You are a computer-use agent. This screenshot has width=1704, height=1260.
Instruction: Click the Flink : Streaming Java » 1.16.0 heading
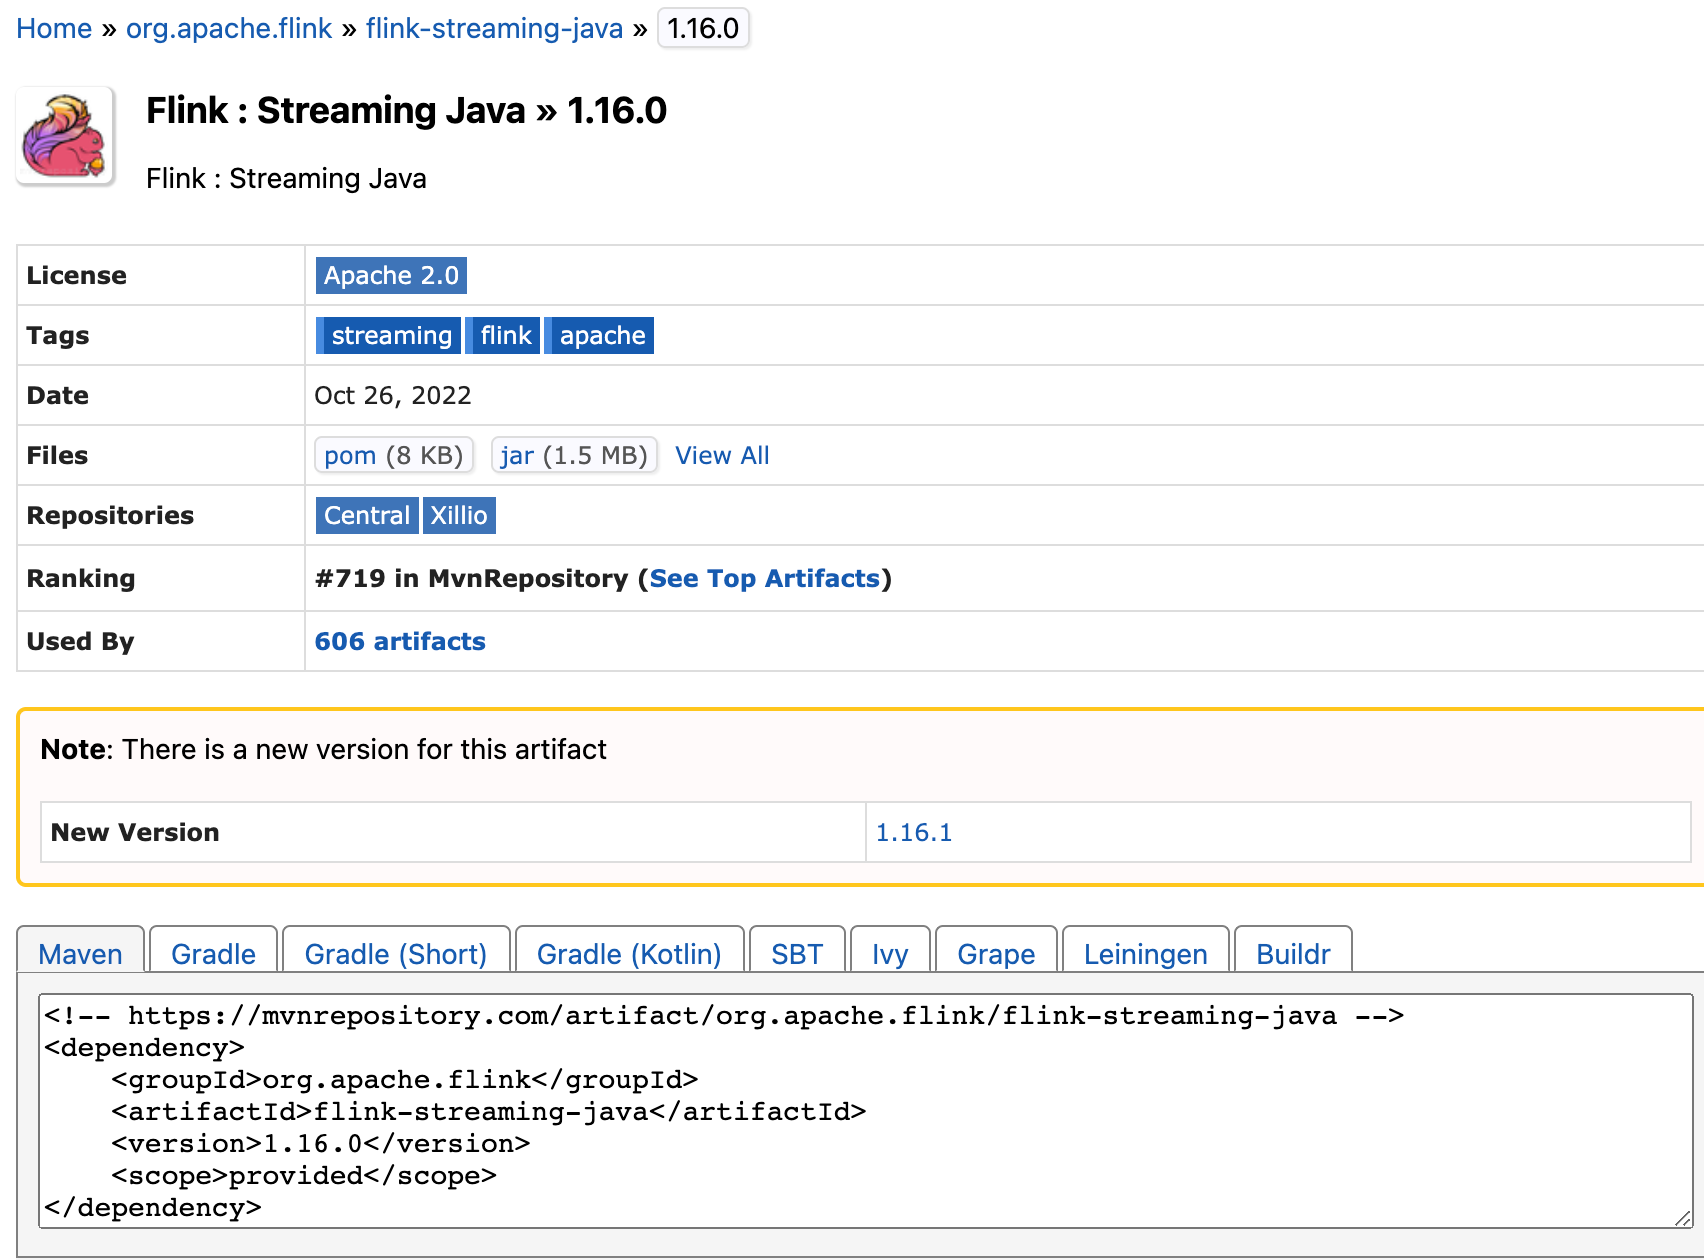[406, 110]
